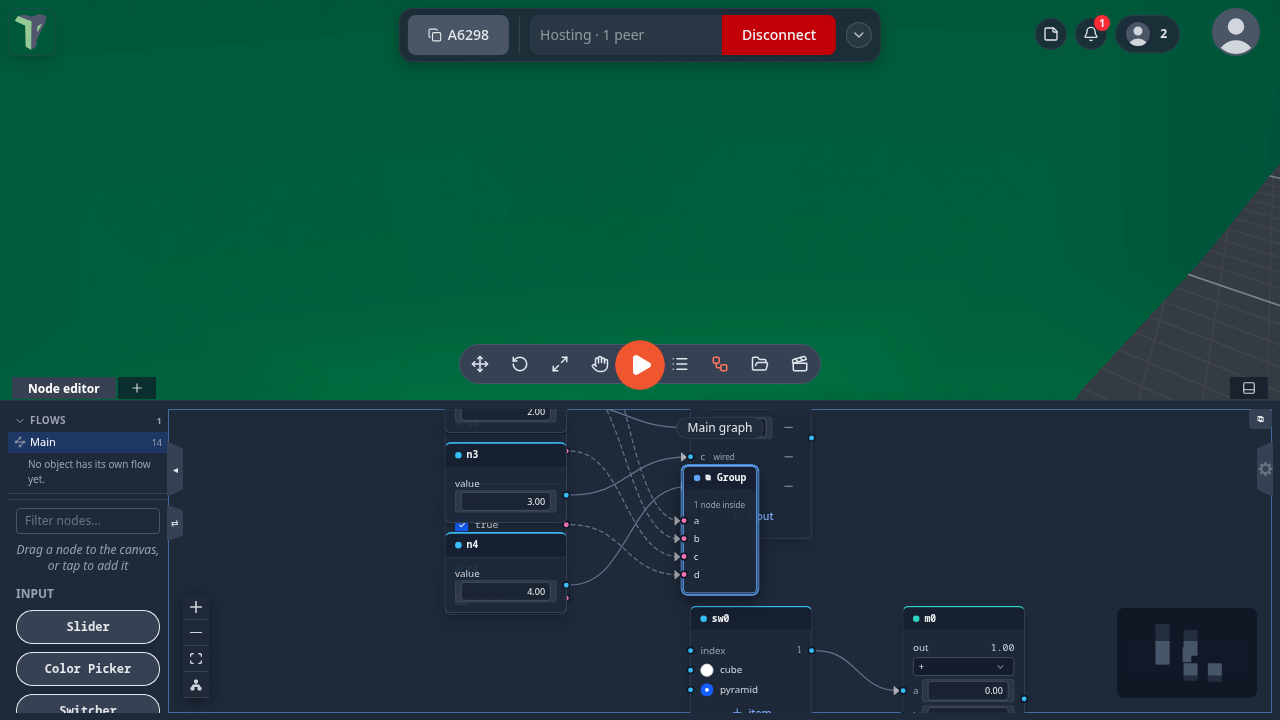The height and width of the screenshot is (720, 1280).
Task: Select the move/translate tool in the toolbar
Action: (x=480, y=364)
